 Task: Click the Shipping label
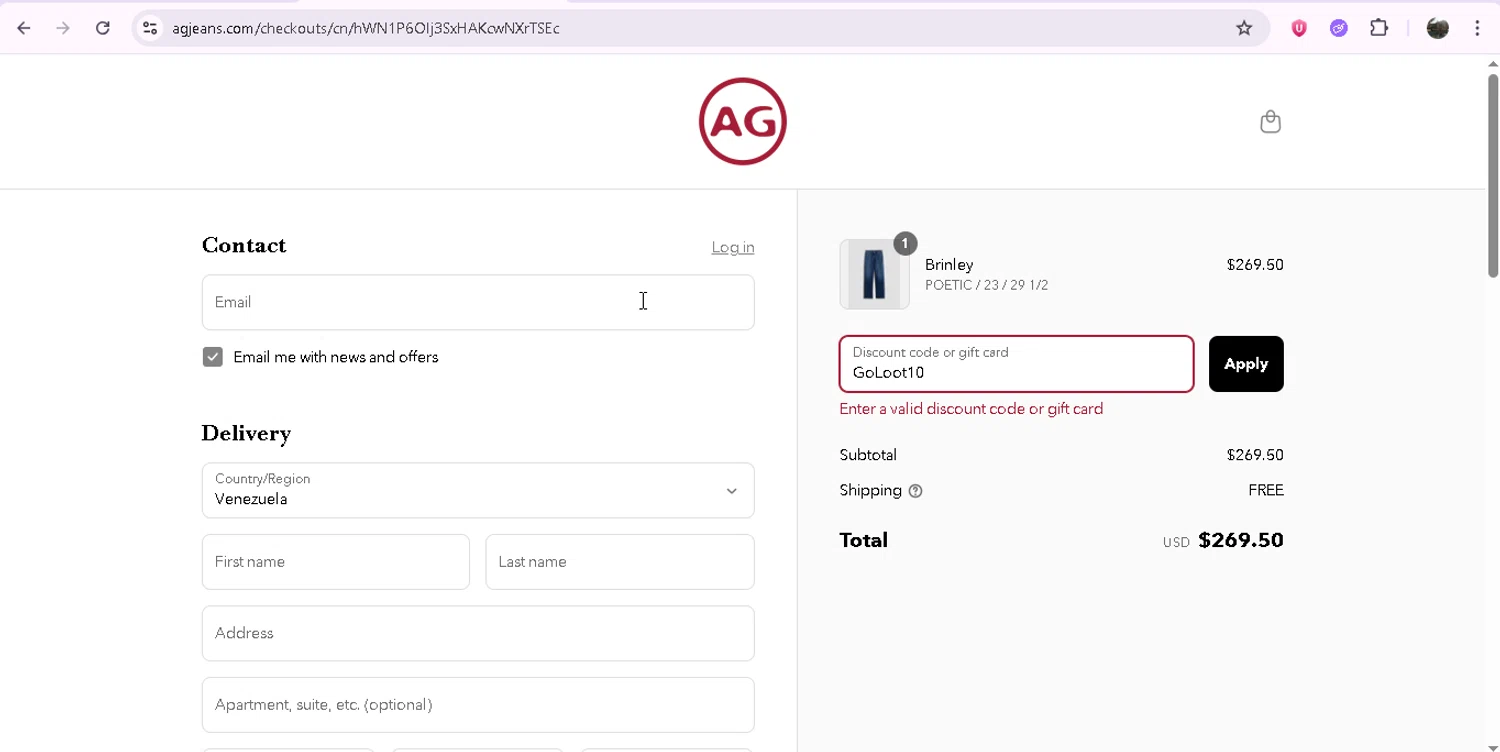[x=871, y=490]
